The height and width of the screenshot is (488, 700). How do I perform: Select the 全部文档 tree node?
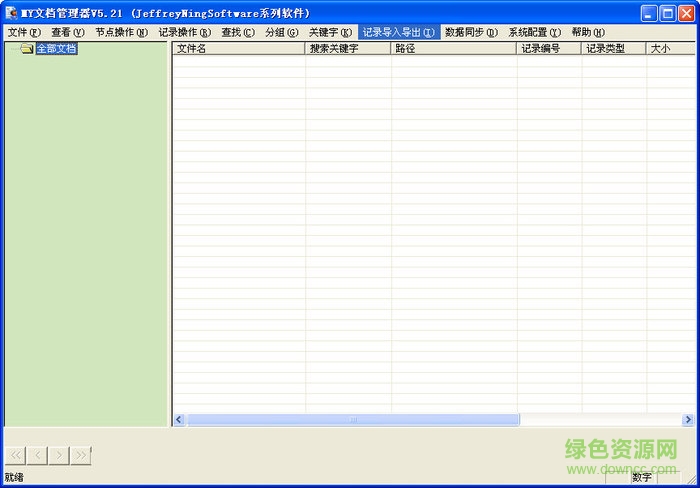point(57,49)
